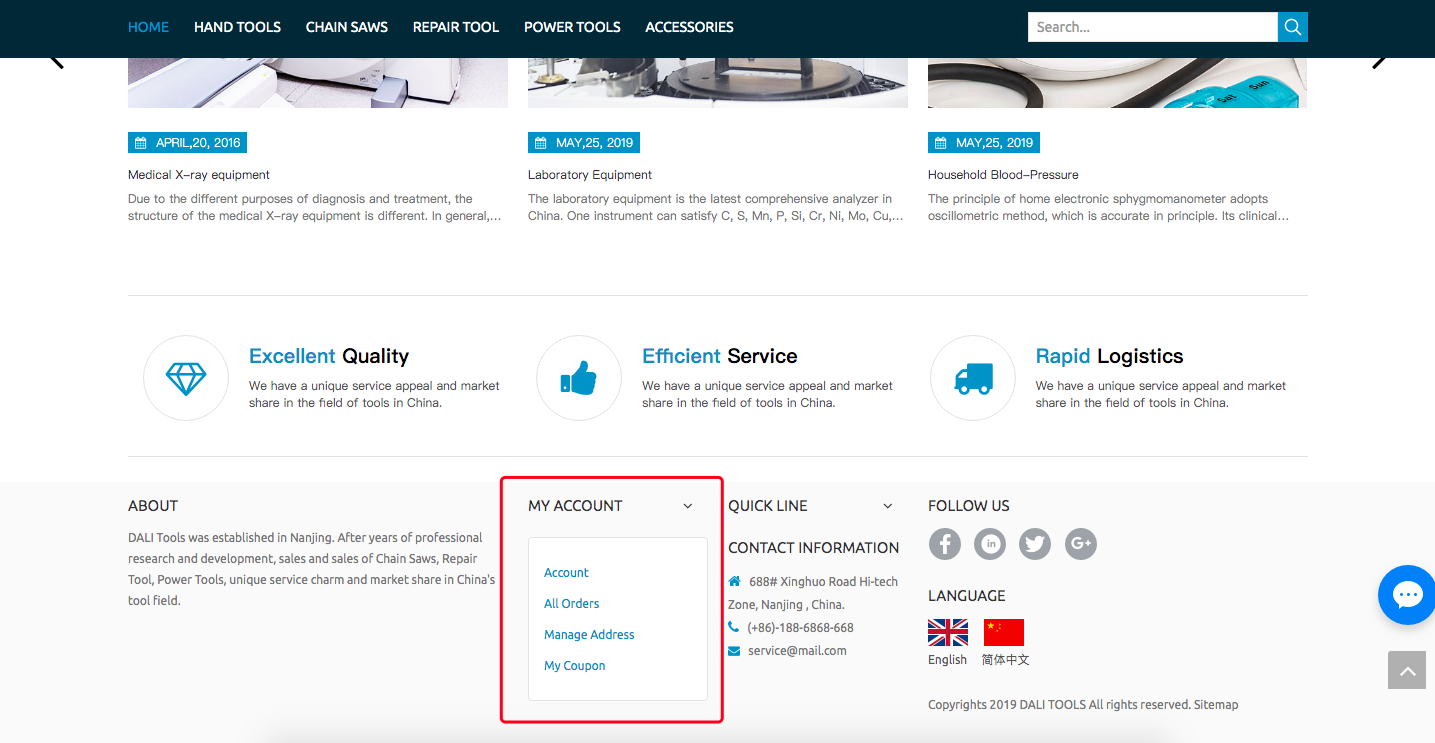Click the scroll-to-top arrow button
This screenshot has width=1435, height=743.
(1406, 671)
